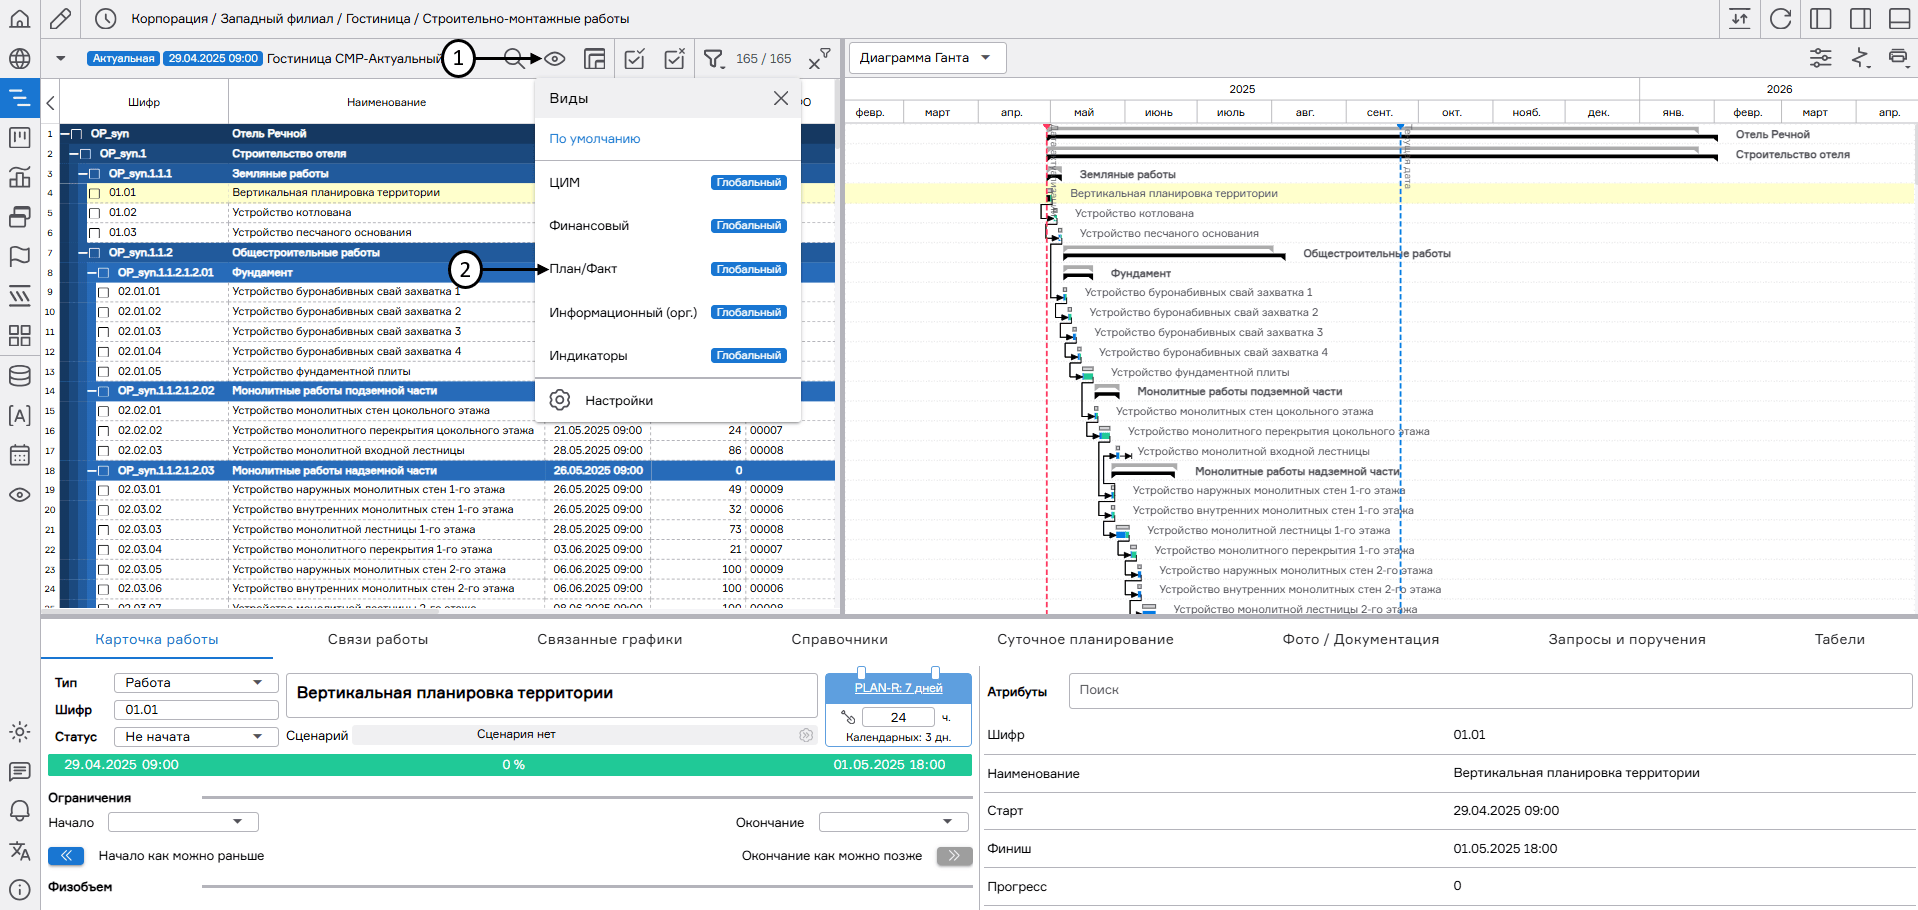1918x910 pixels.
Task: Tick checkbox for row 01.02
Action: 95,213
